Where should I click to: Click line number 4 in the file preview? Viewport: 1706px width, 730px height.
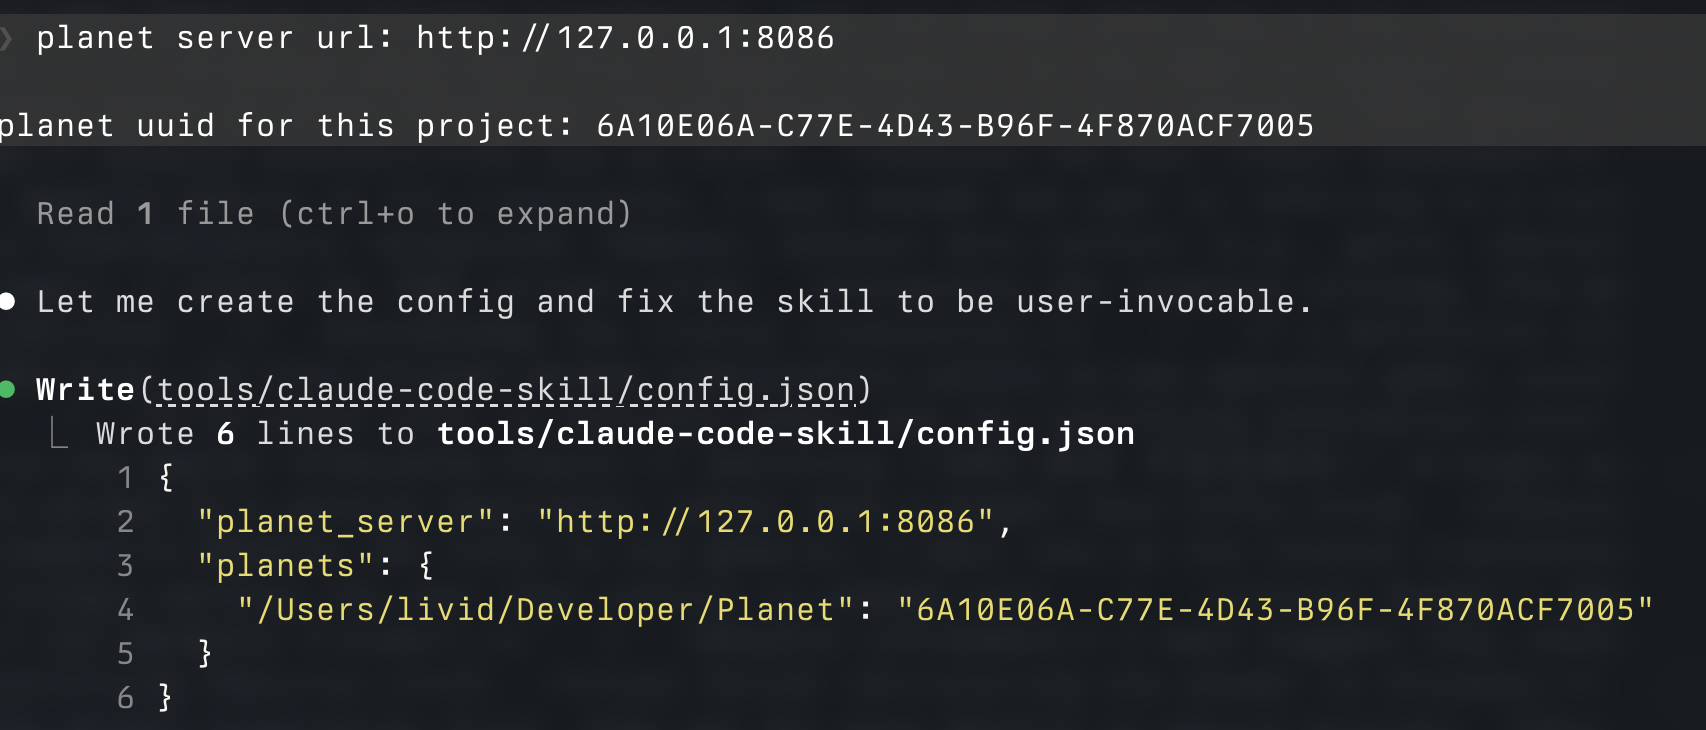[x=125, y=610]
